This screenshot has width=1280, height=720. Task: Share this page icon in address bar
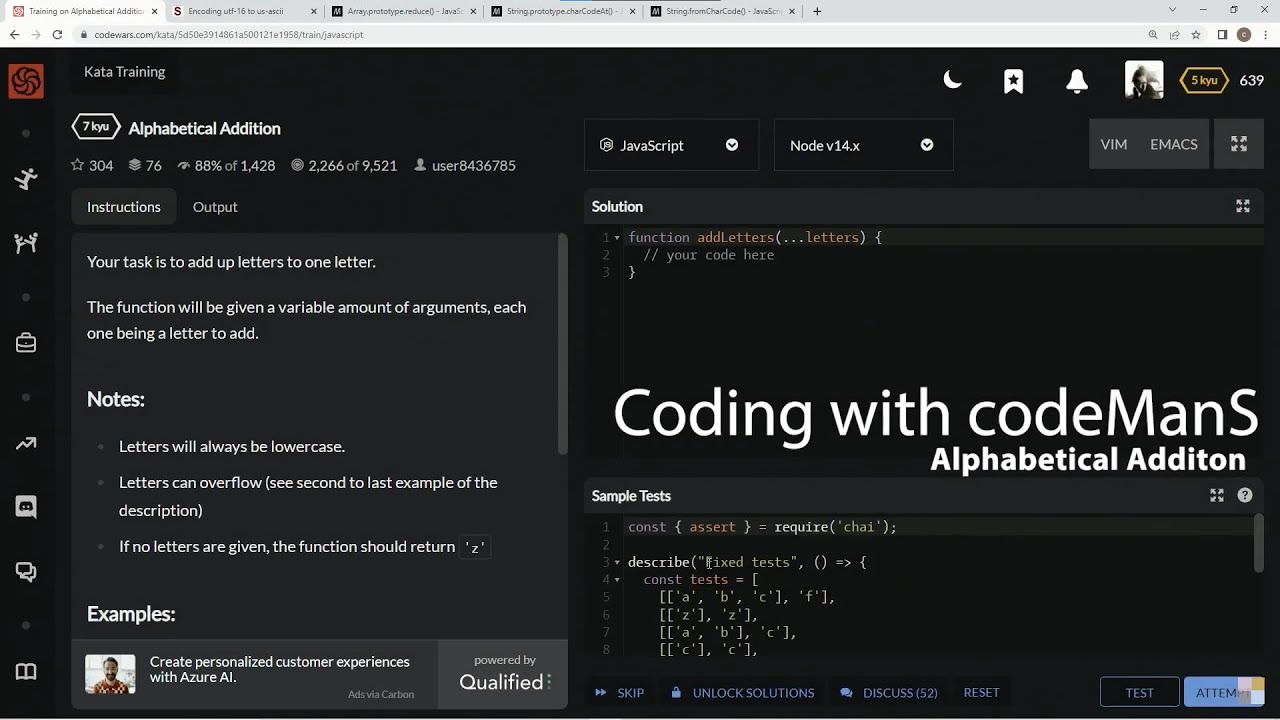tap(1174, 34)
